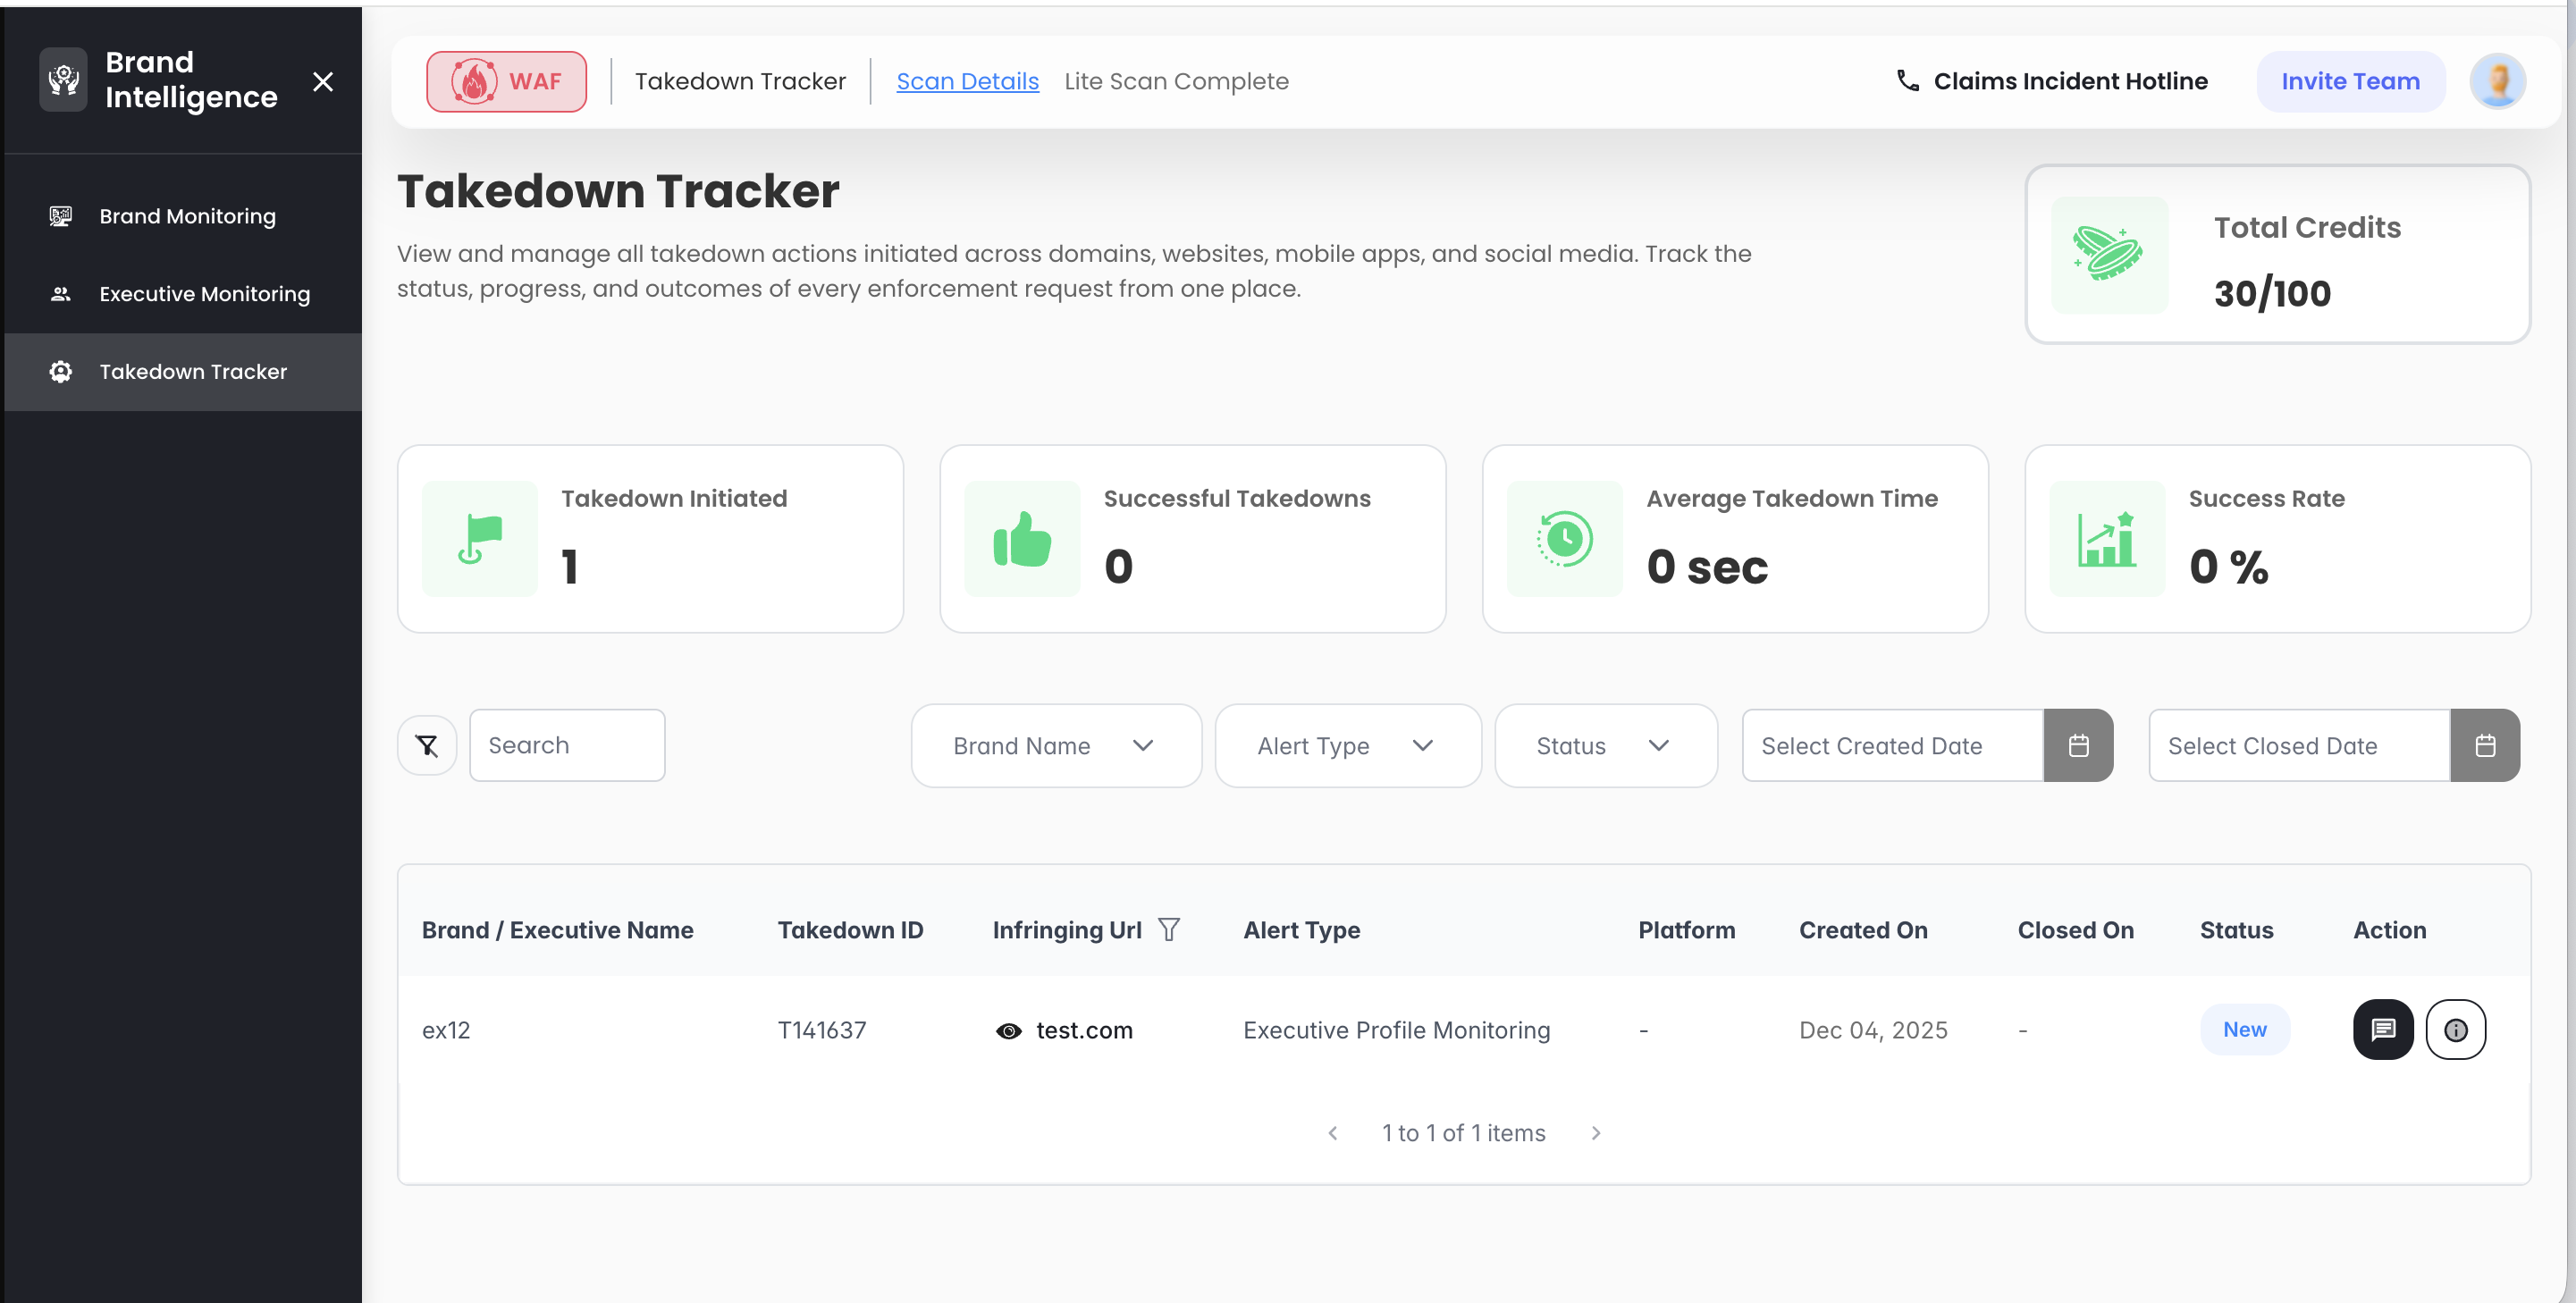Click inside the Search field
The image size is (2576, 1303).
(x=566, y=745)
